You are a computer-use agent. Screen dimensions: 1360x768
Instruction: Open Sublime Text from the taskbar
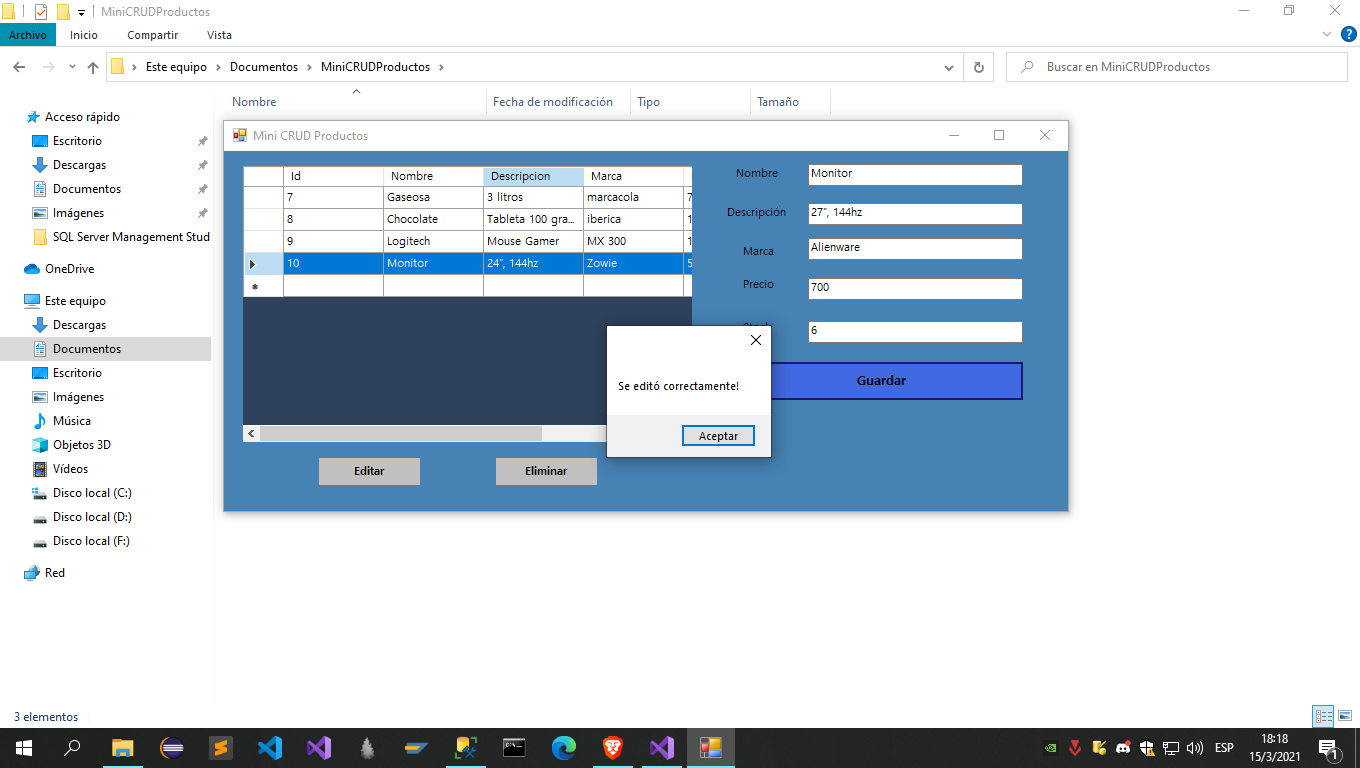click(x=222, y=747)
